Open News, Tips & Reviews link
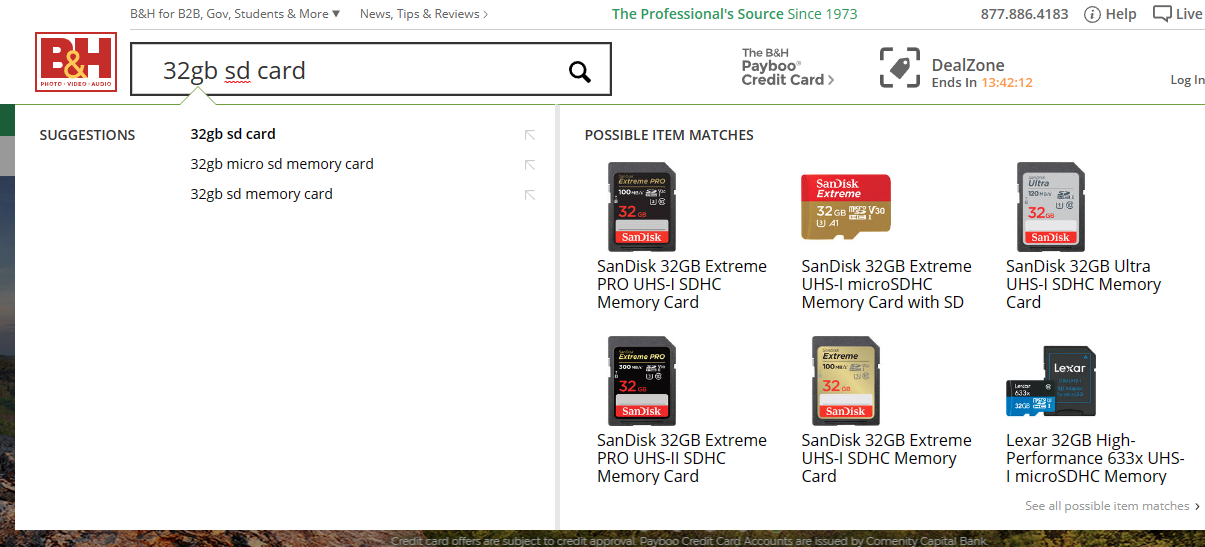 424,14
